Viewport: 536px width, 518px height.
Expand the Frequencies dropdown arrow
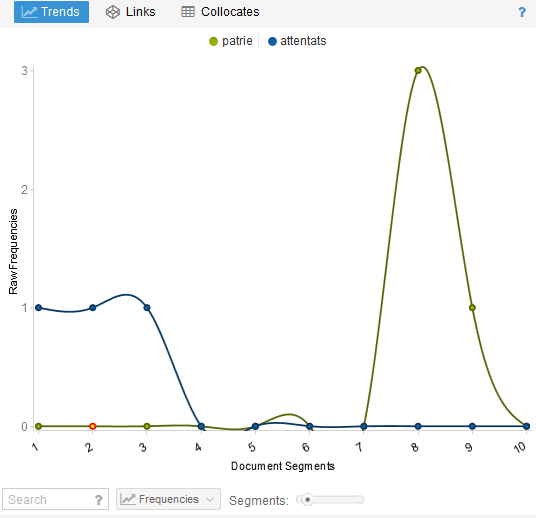pos(210,500)
